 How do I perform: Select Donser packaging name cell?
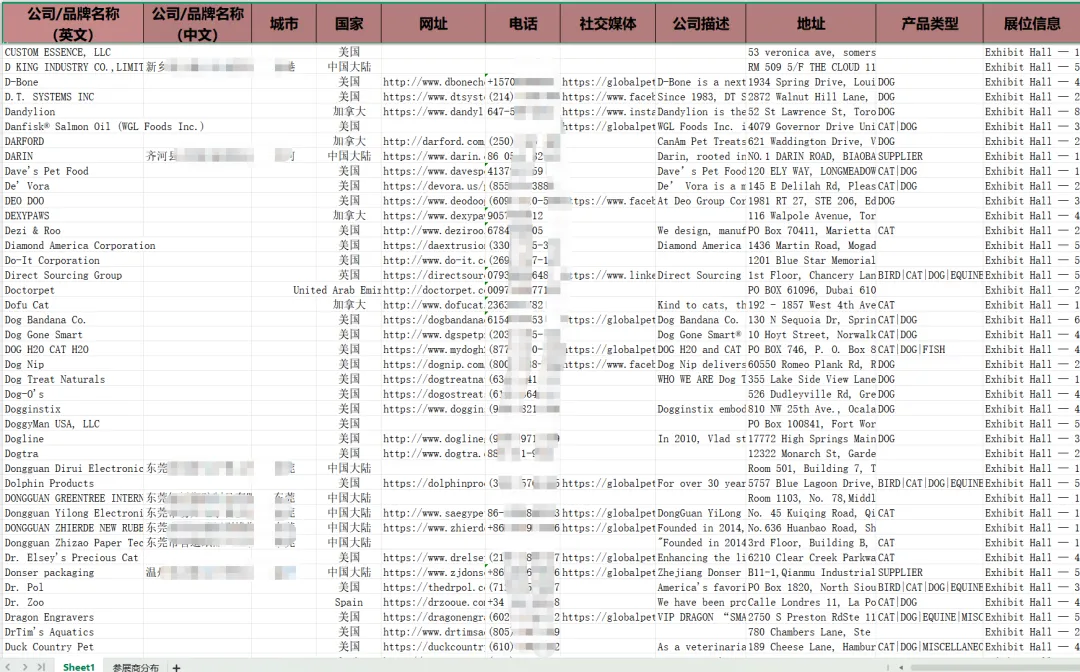point(73,573)
